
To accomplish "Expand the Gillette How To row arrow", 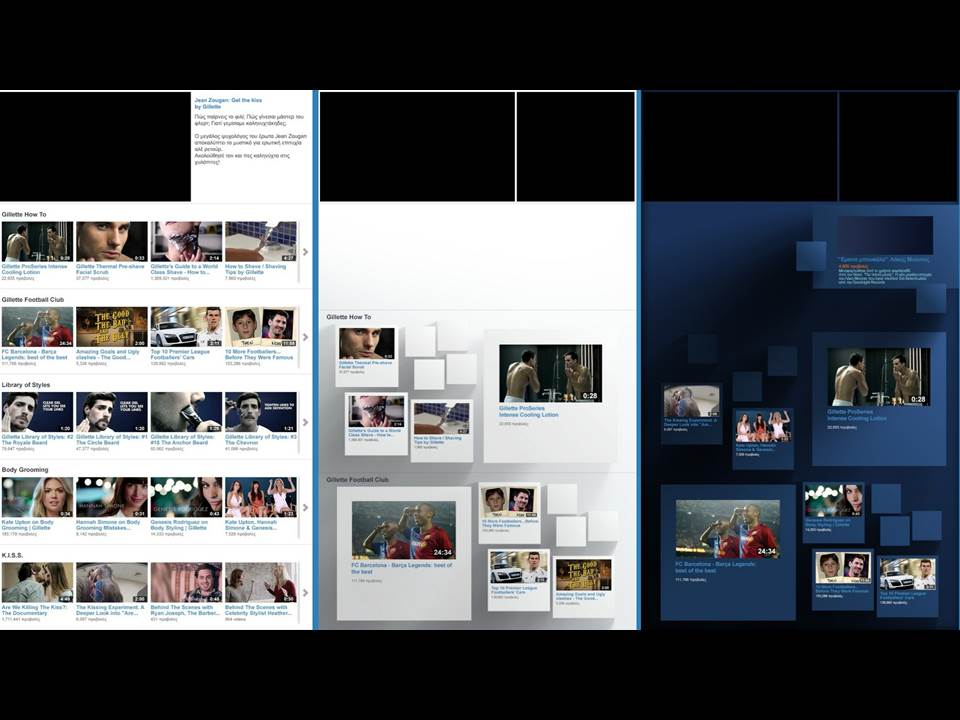I will 305,252.
